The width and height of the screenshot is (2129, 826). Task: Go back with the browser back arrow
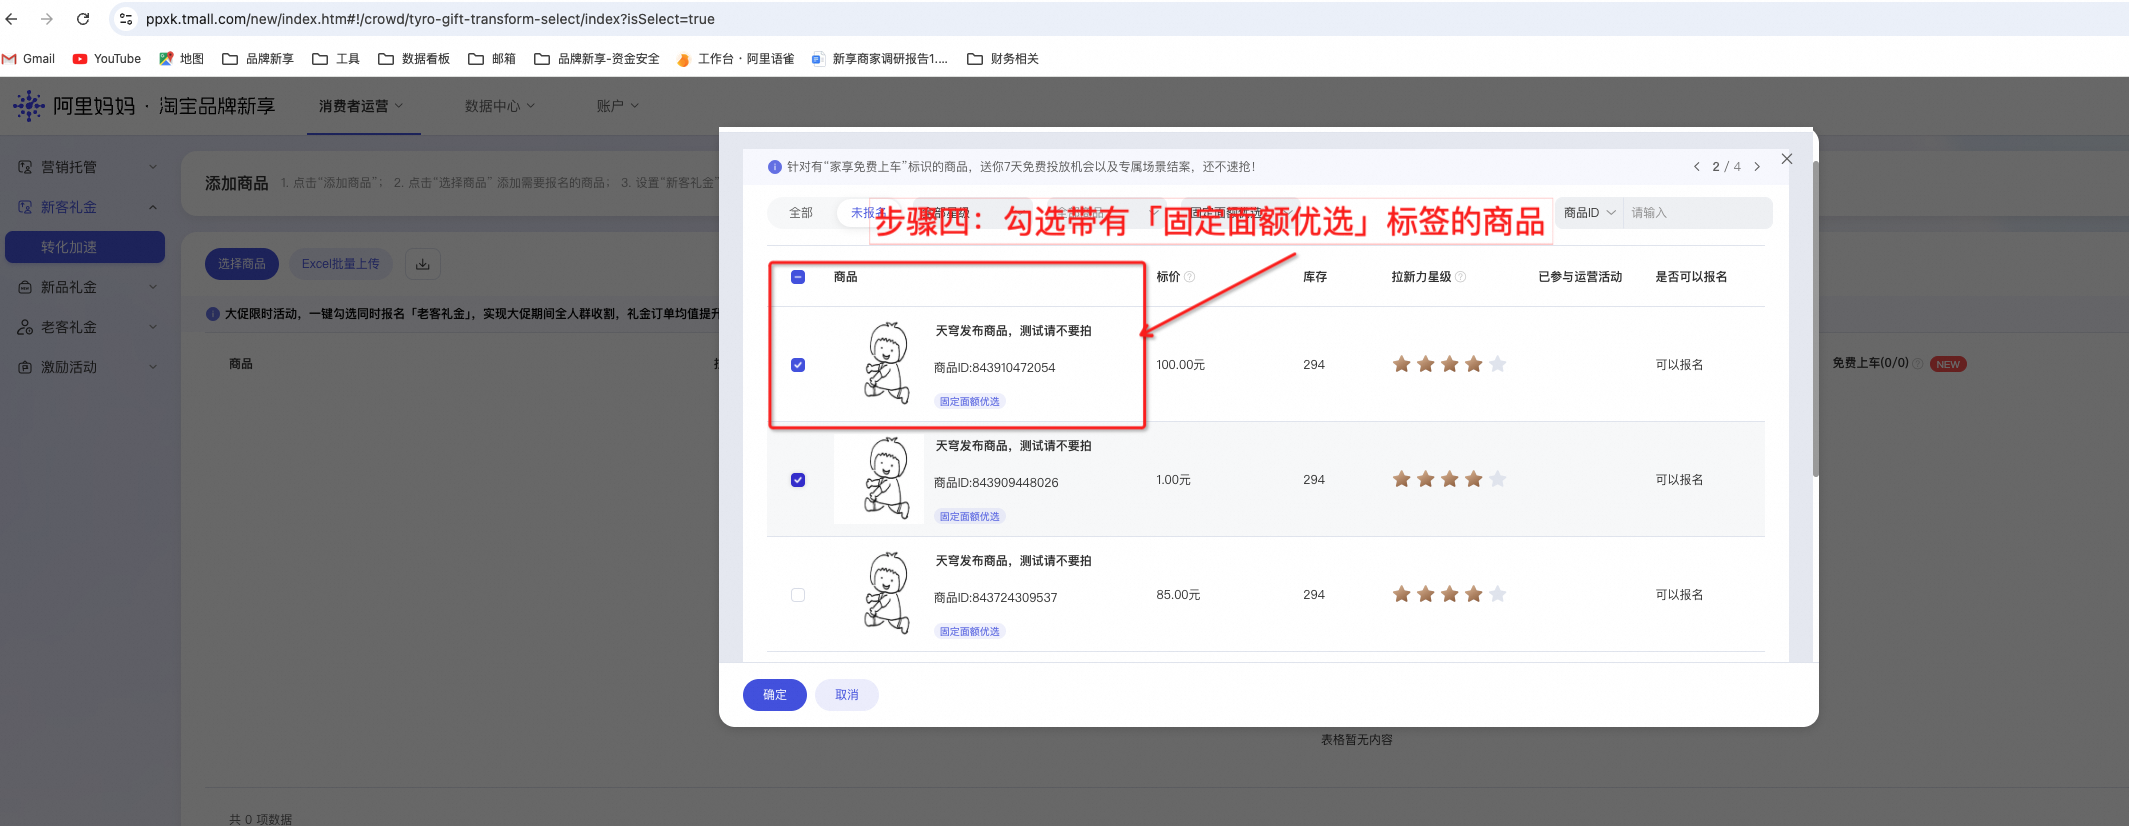12,19
